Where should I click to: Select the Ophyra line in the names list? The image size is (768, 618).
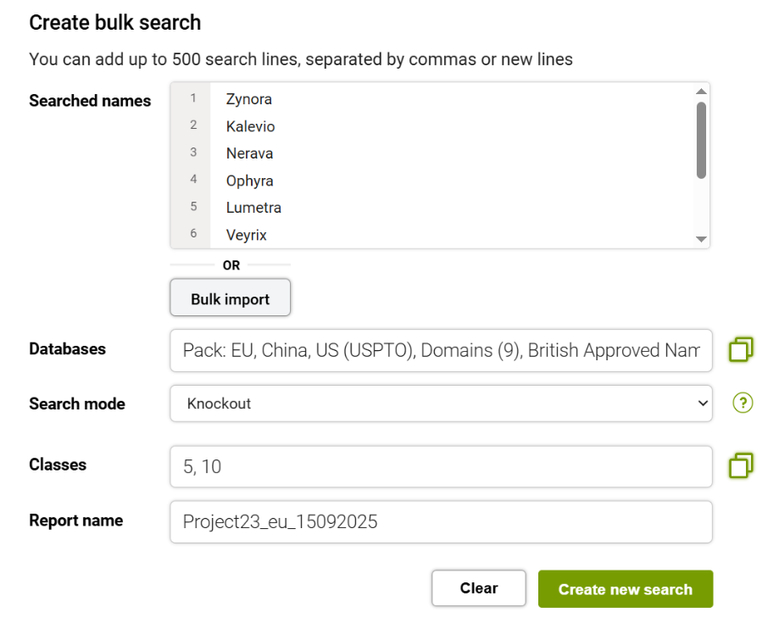(249, 180)
